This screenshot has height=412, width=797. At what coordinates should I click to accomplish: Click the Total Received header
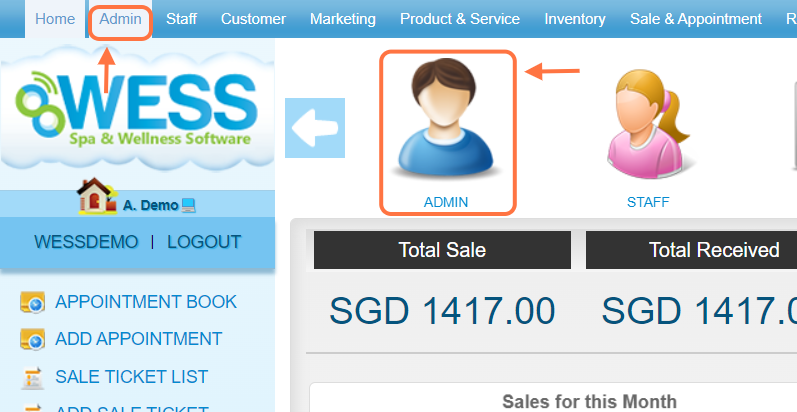point(713,250)
